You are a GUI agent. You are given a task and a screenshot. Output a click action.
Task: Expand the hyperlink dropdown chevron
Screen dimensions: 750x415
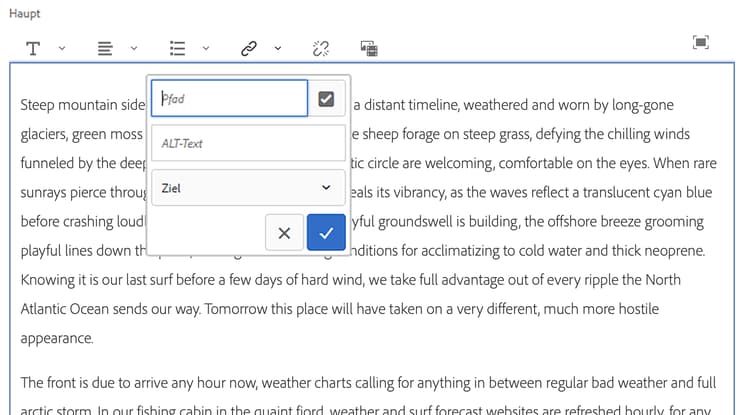coord(278,48)
